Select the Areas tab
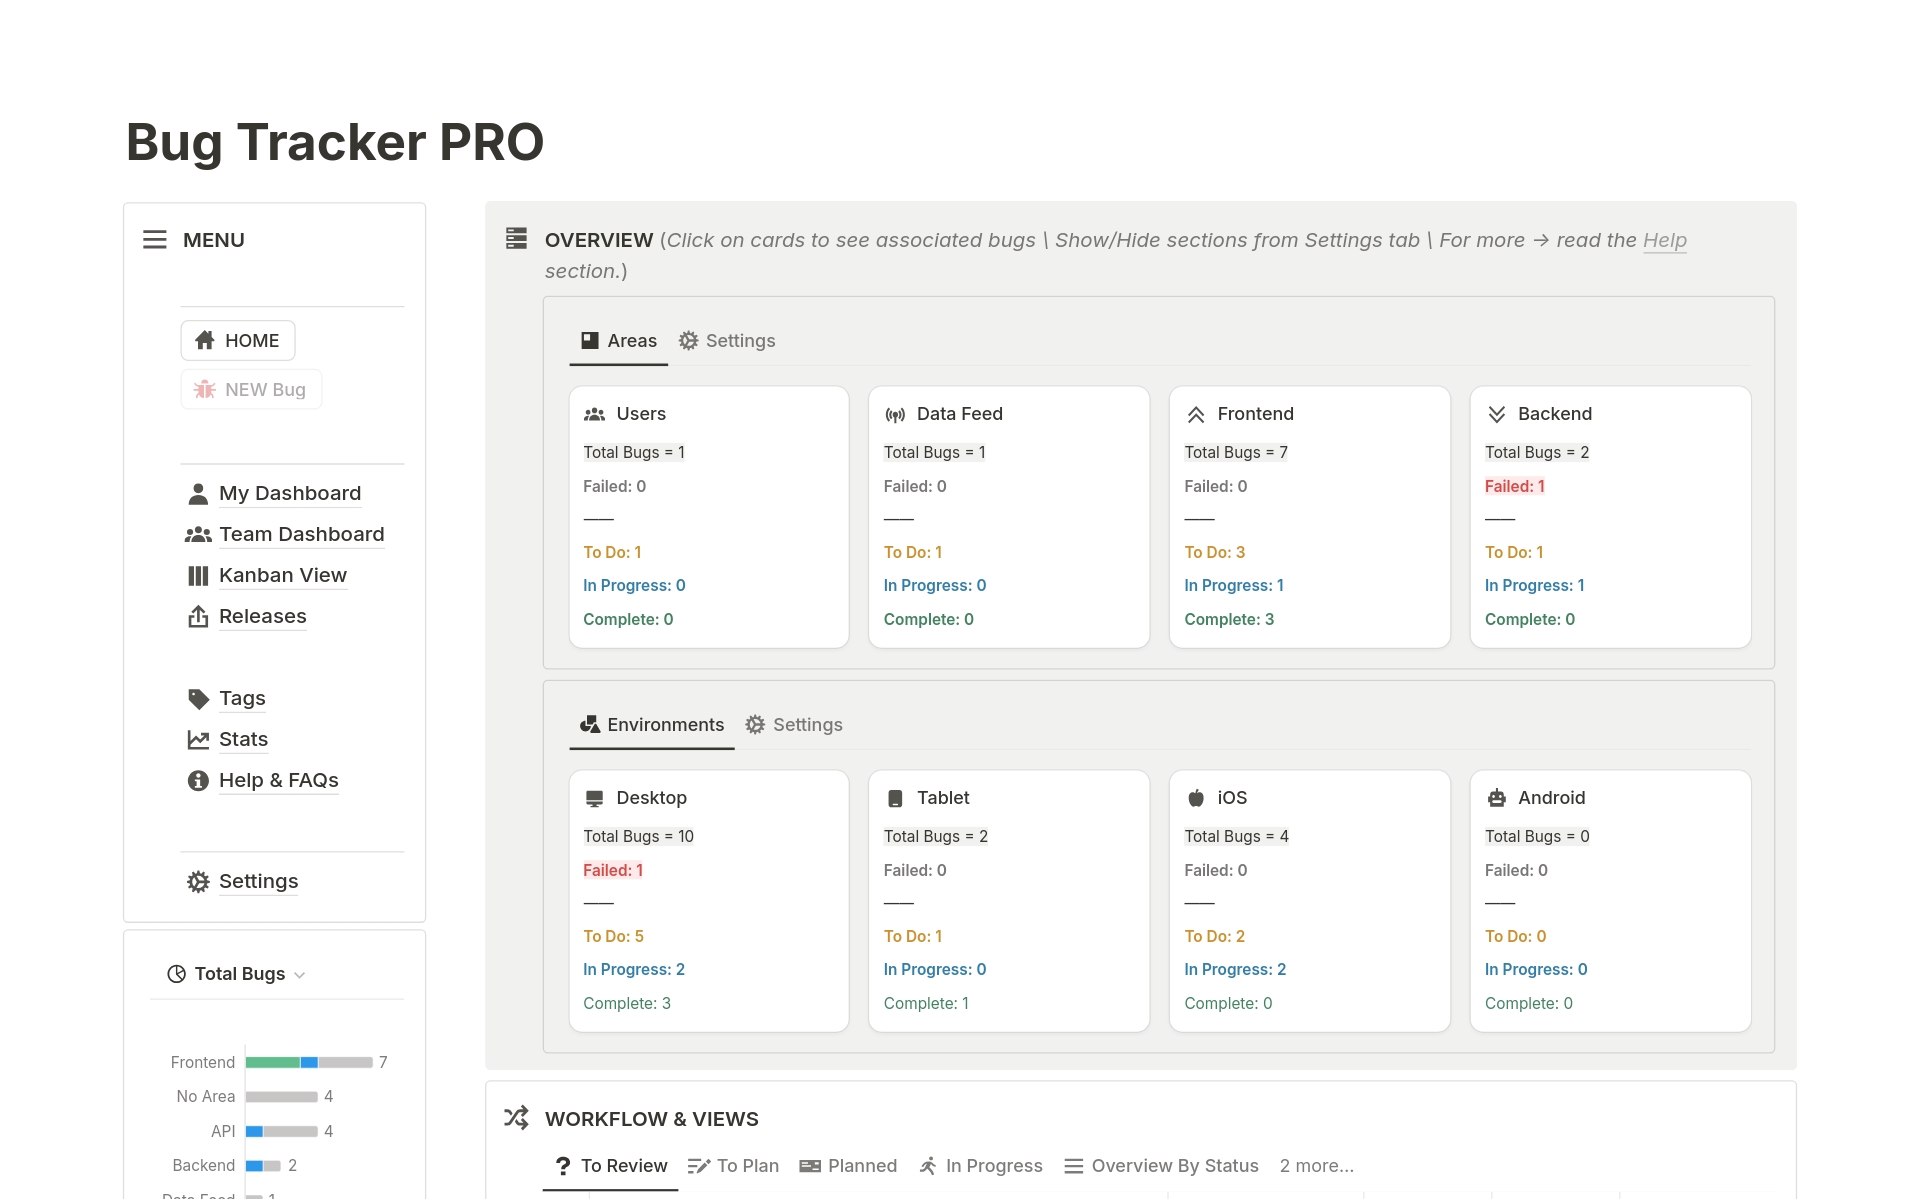This screenshot has width=1920, height=1199. coord(619,341)
